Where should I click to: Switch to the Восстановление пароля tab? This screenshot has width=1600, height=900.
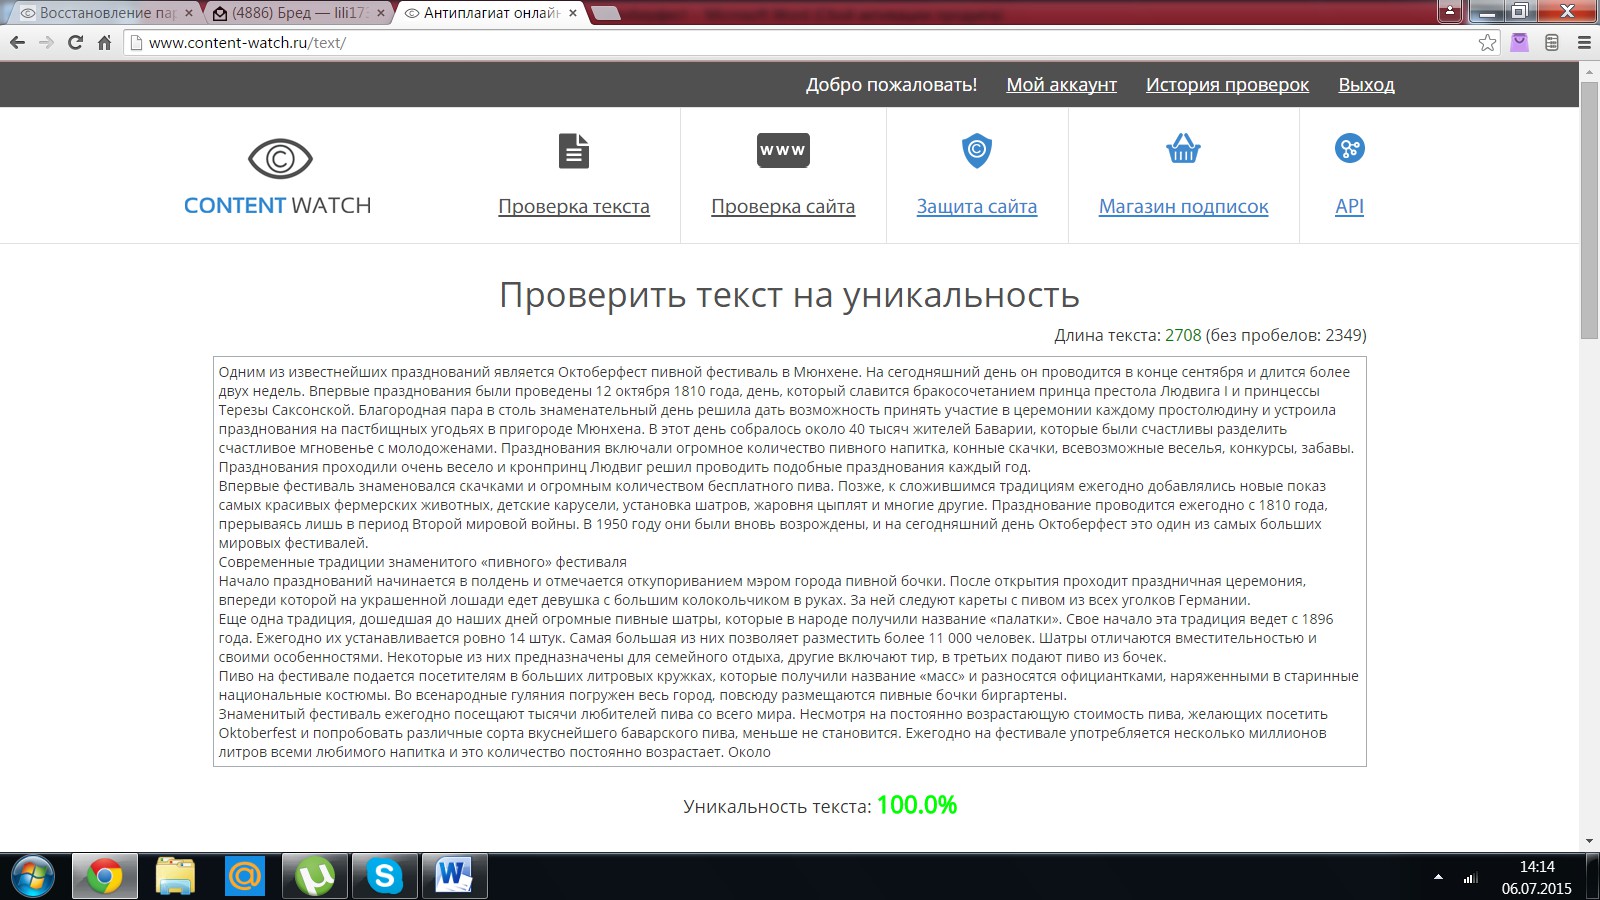point(107,13)
